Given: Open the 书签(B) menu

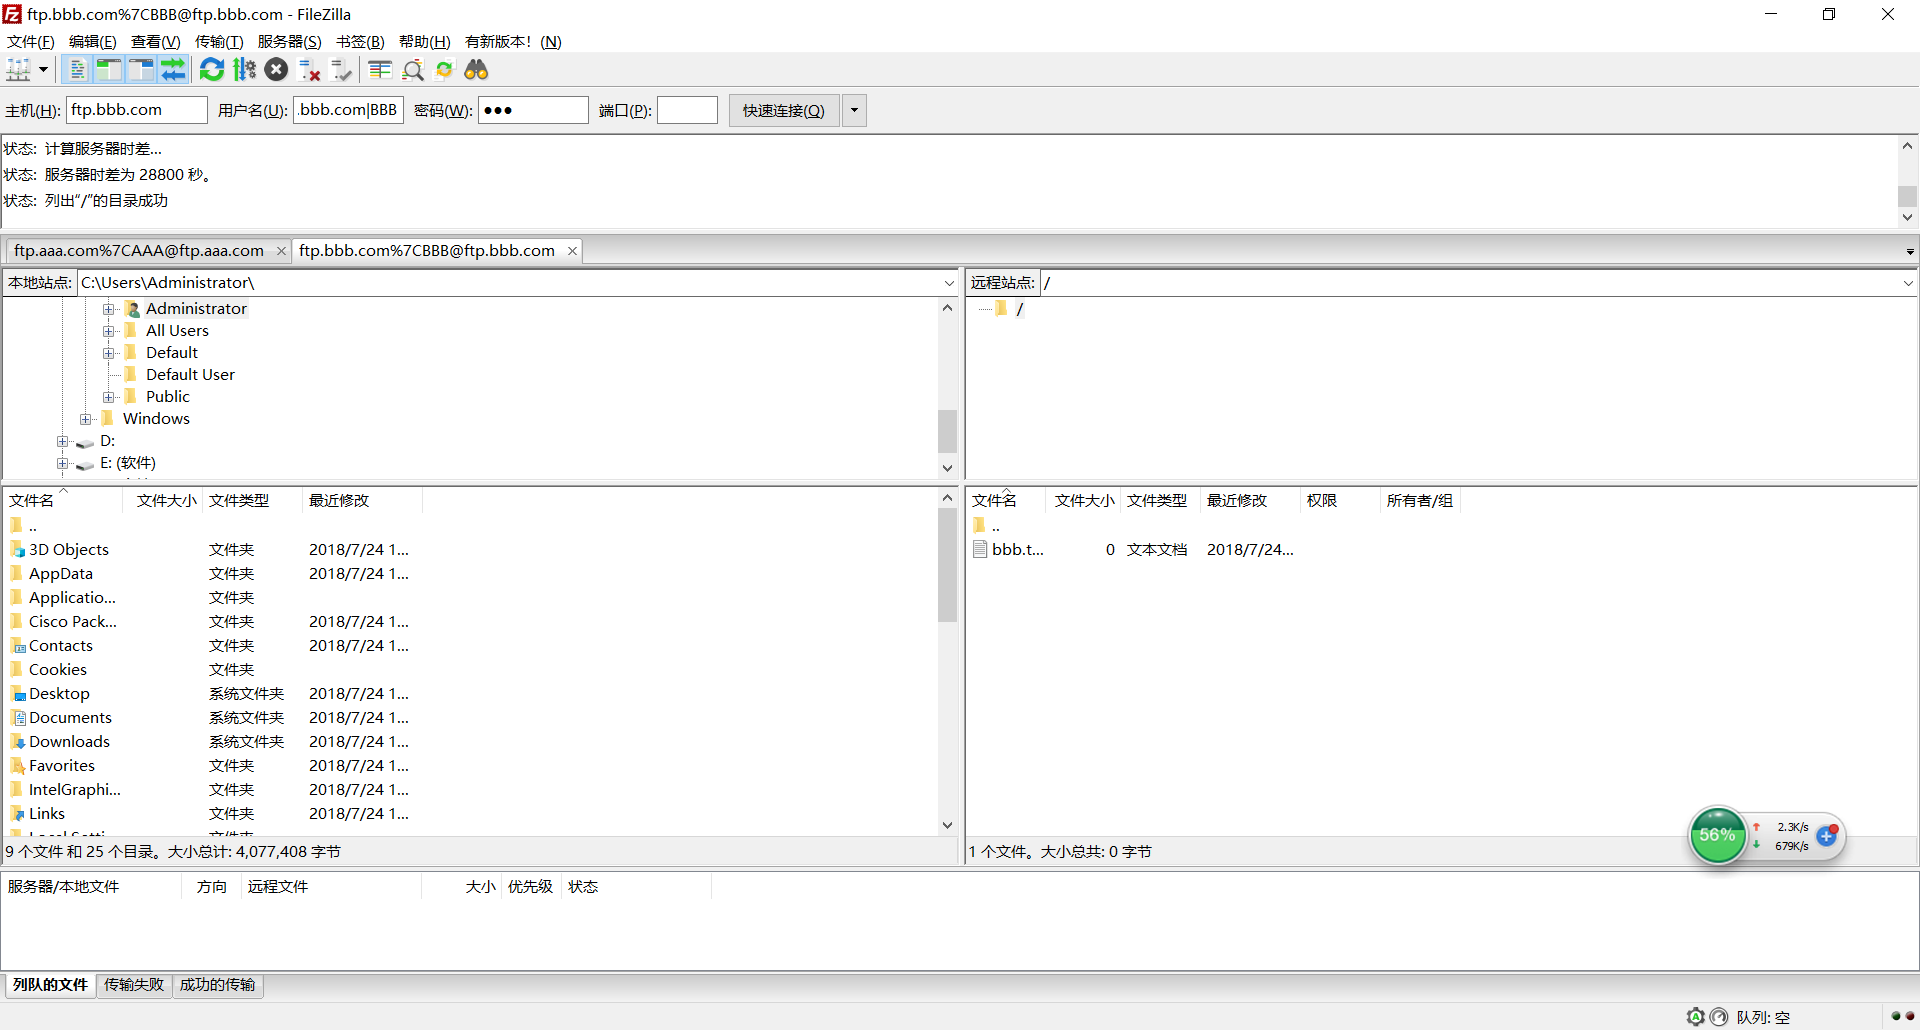Looking at the screenshot, I should point(361,42).
